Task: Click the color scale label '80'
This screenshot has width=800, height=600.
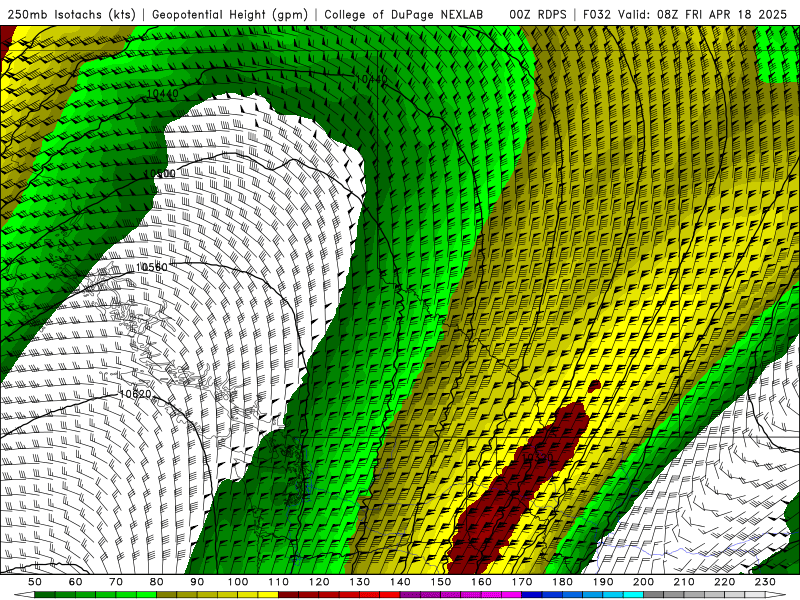Action: pyautogui.click(x=157, y=582)
